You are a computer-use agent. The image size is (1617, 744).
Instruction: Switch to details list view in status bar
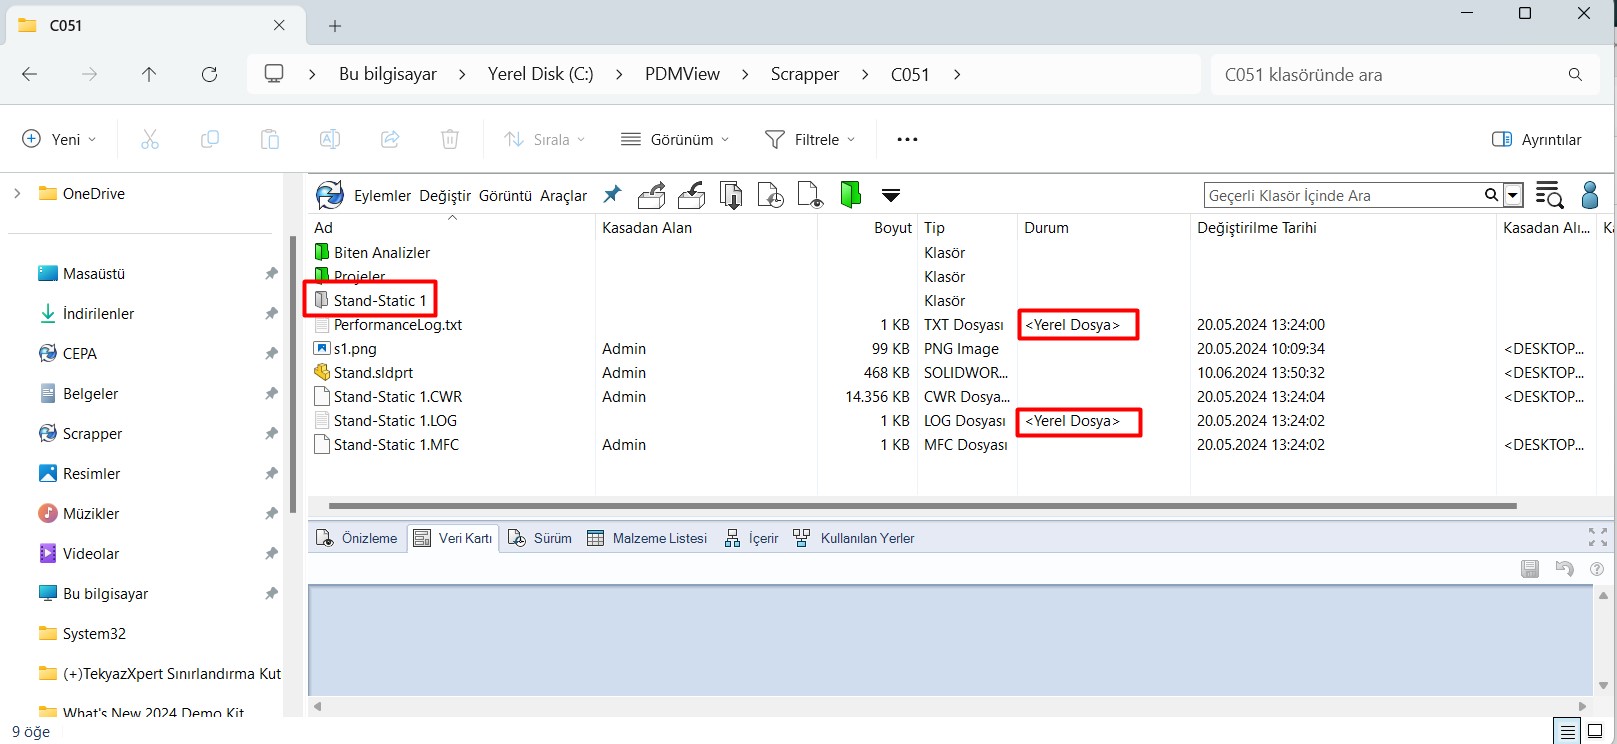click(x=1567, y=731)
